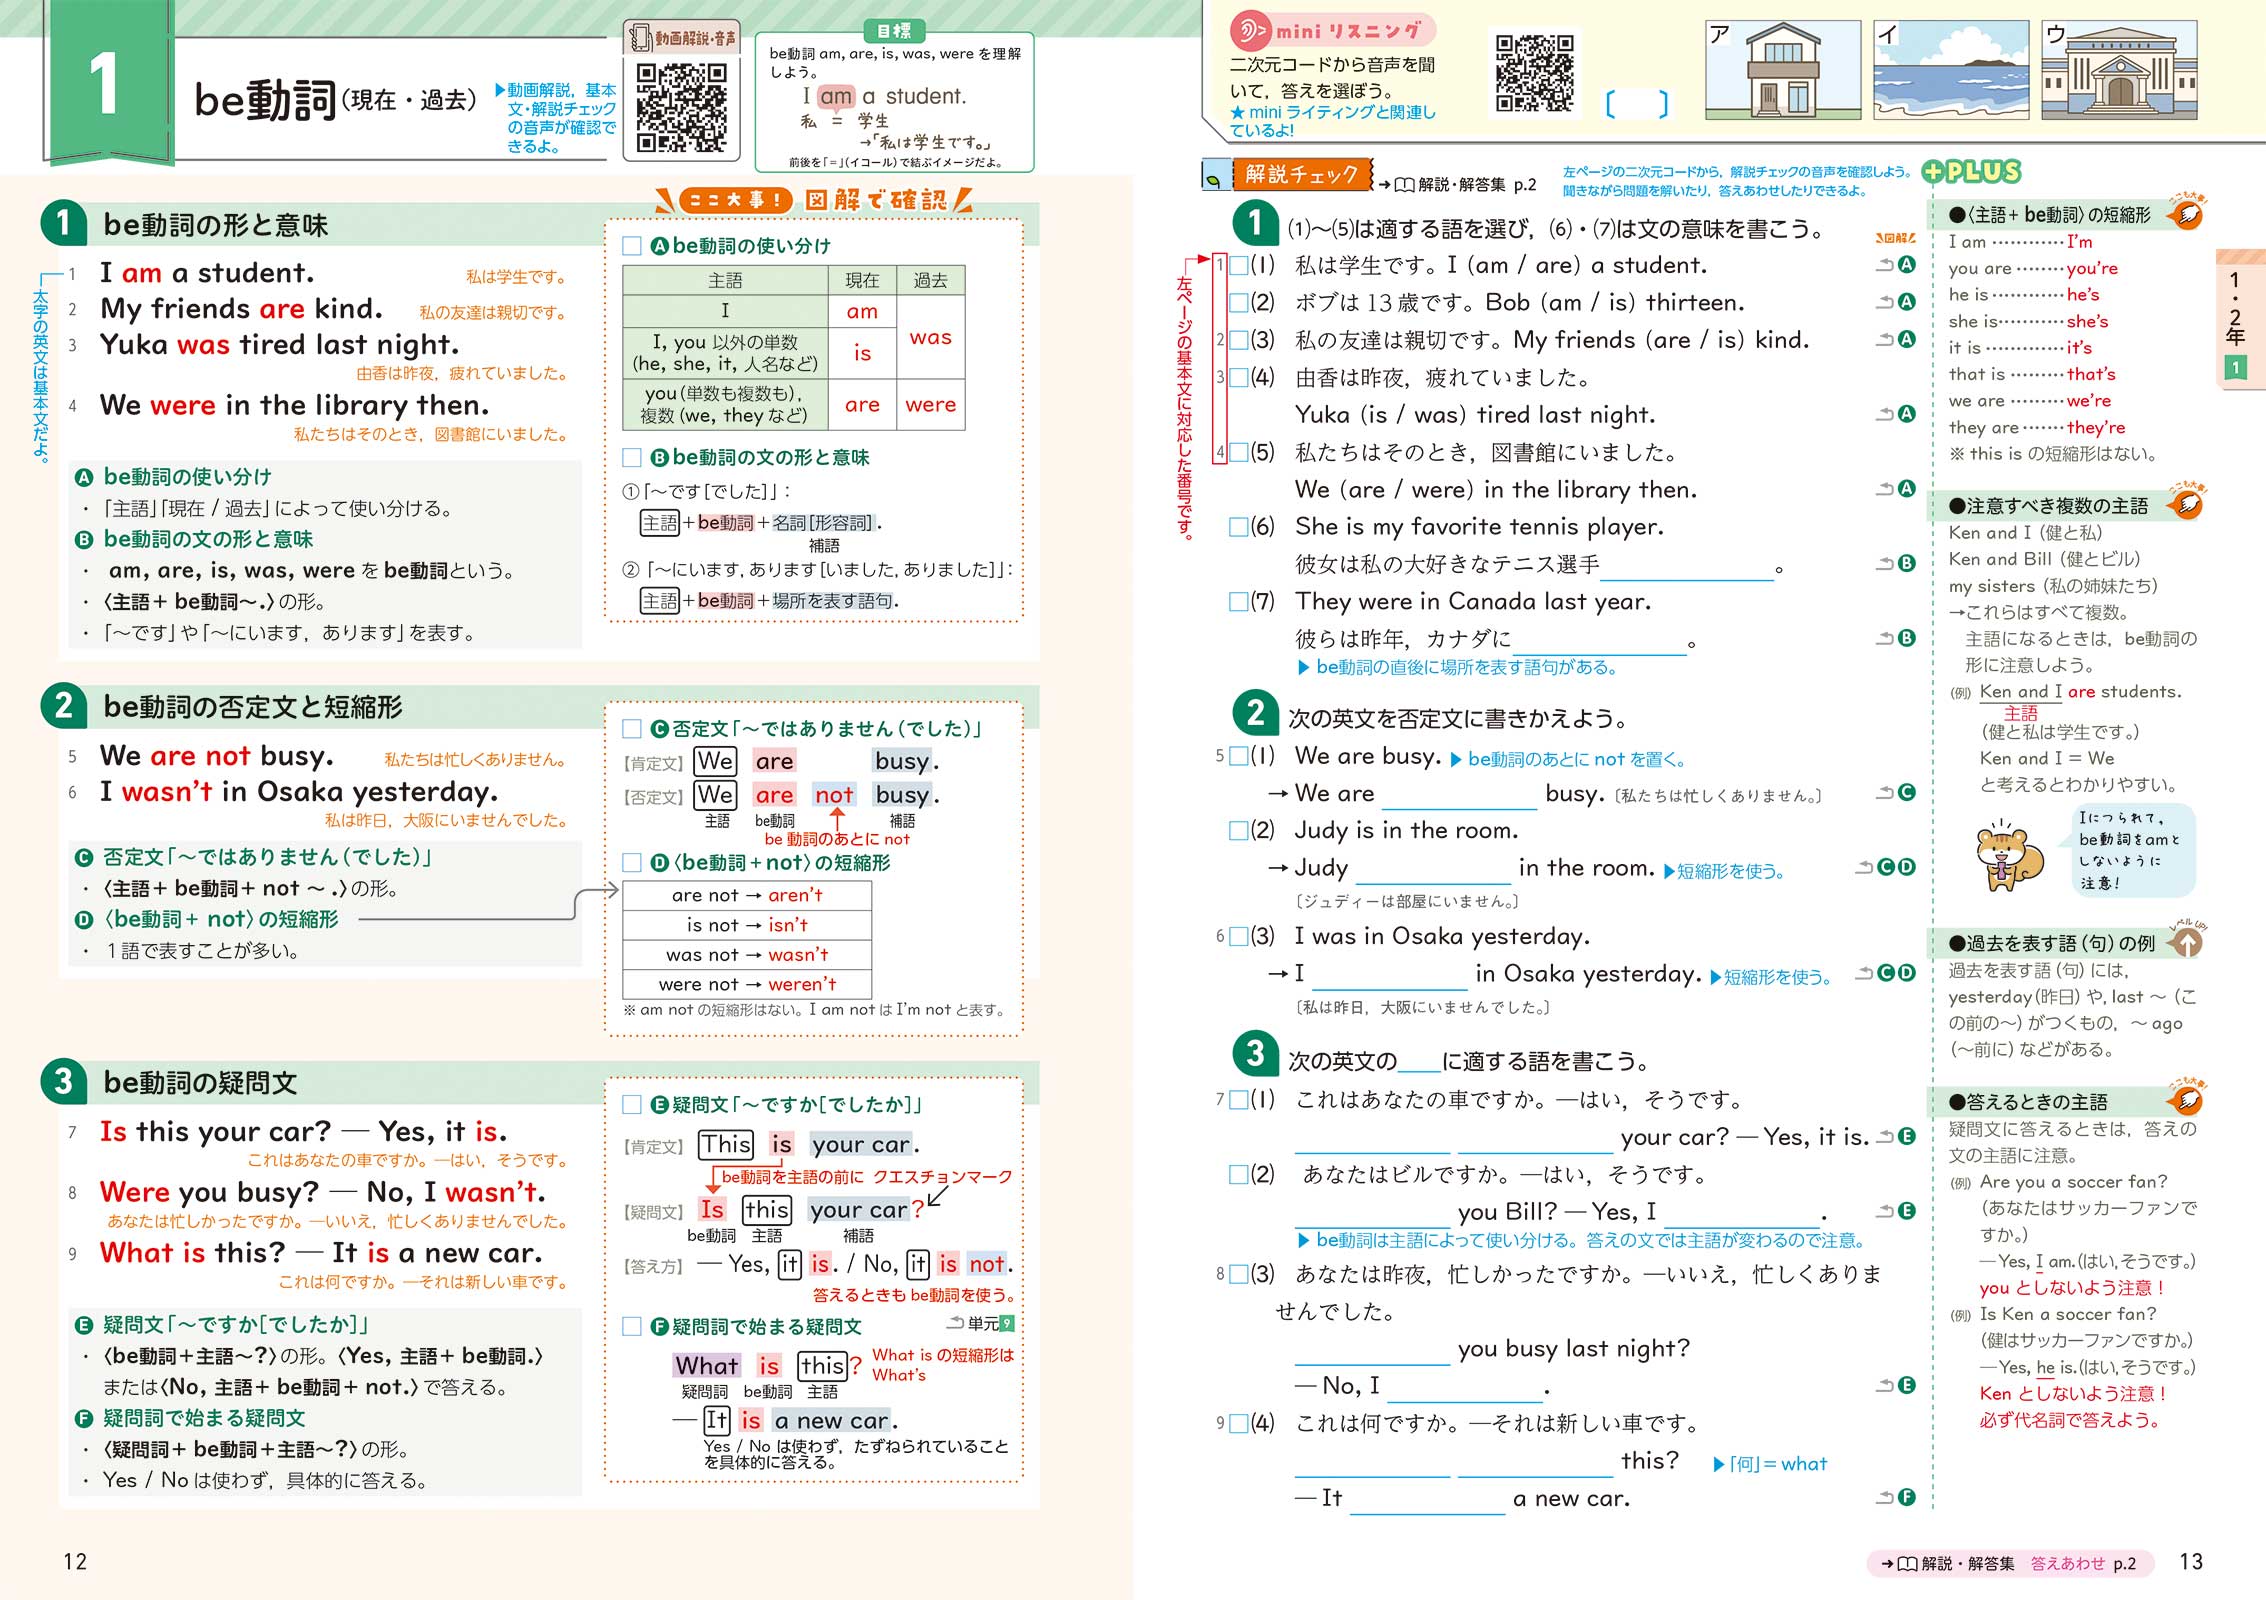Click the blank in I ___ in Osaka yesterday.

coord(1389,976)
